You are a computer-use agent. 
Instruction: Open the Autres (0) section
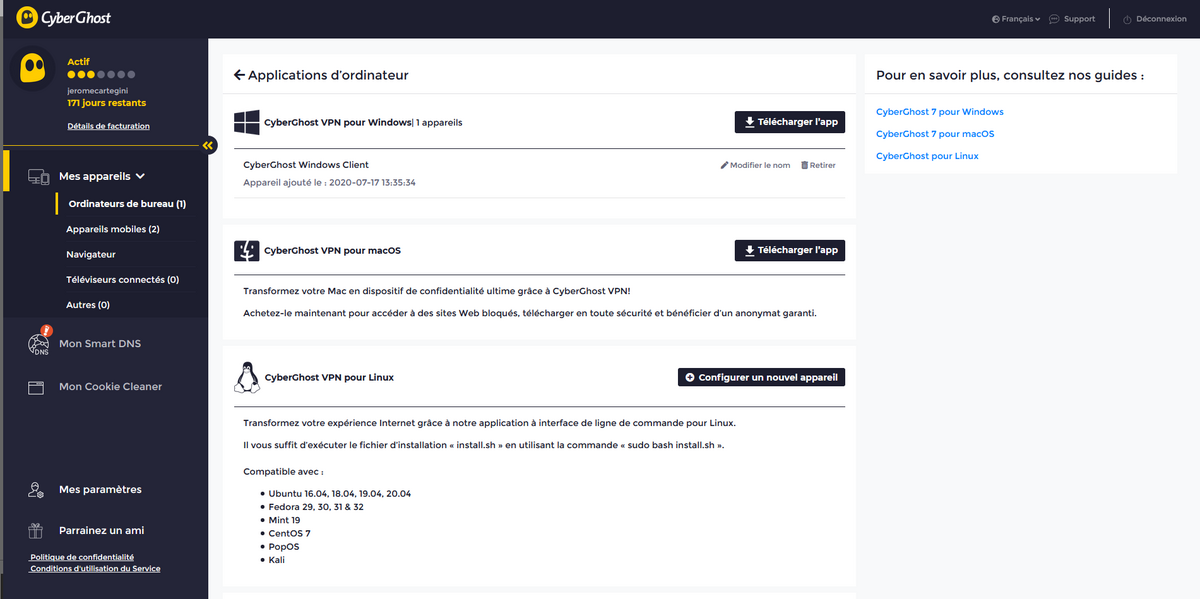[x=88, y=305]
